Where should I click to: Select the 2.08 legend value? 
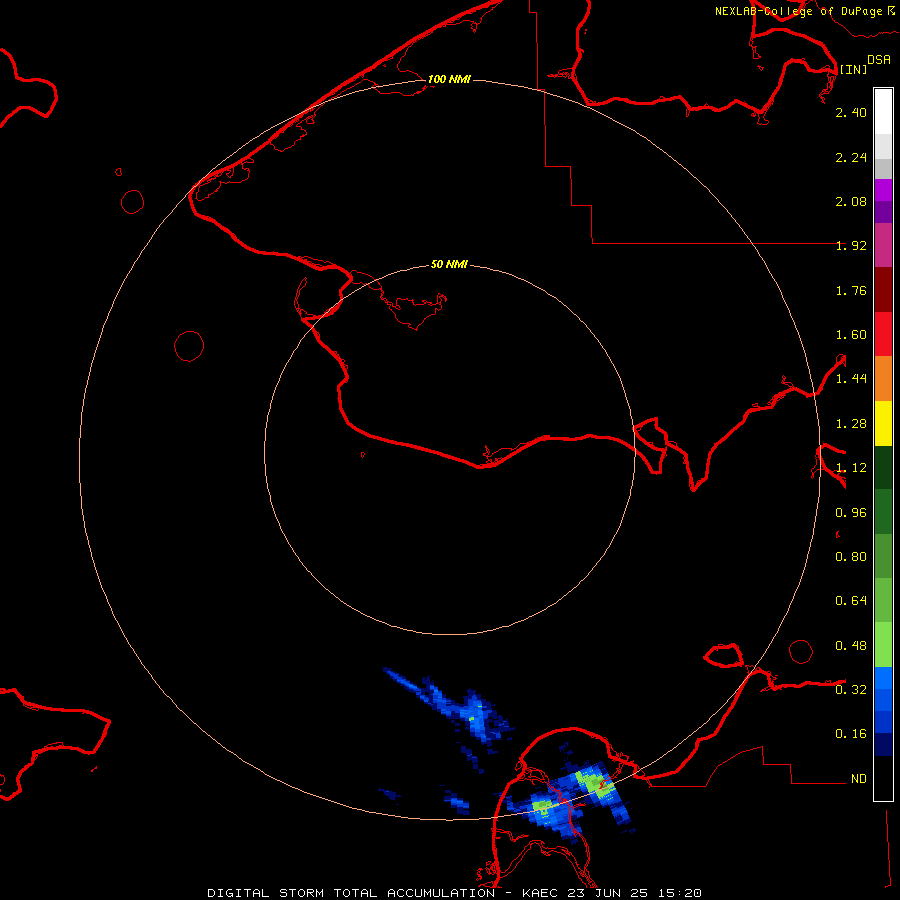pos(851,201)
